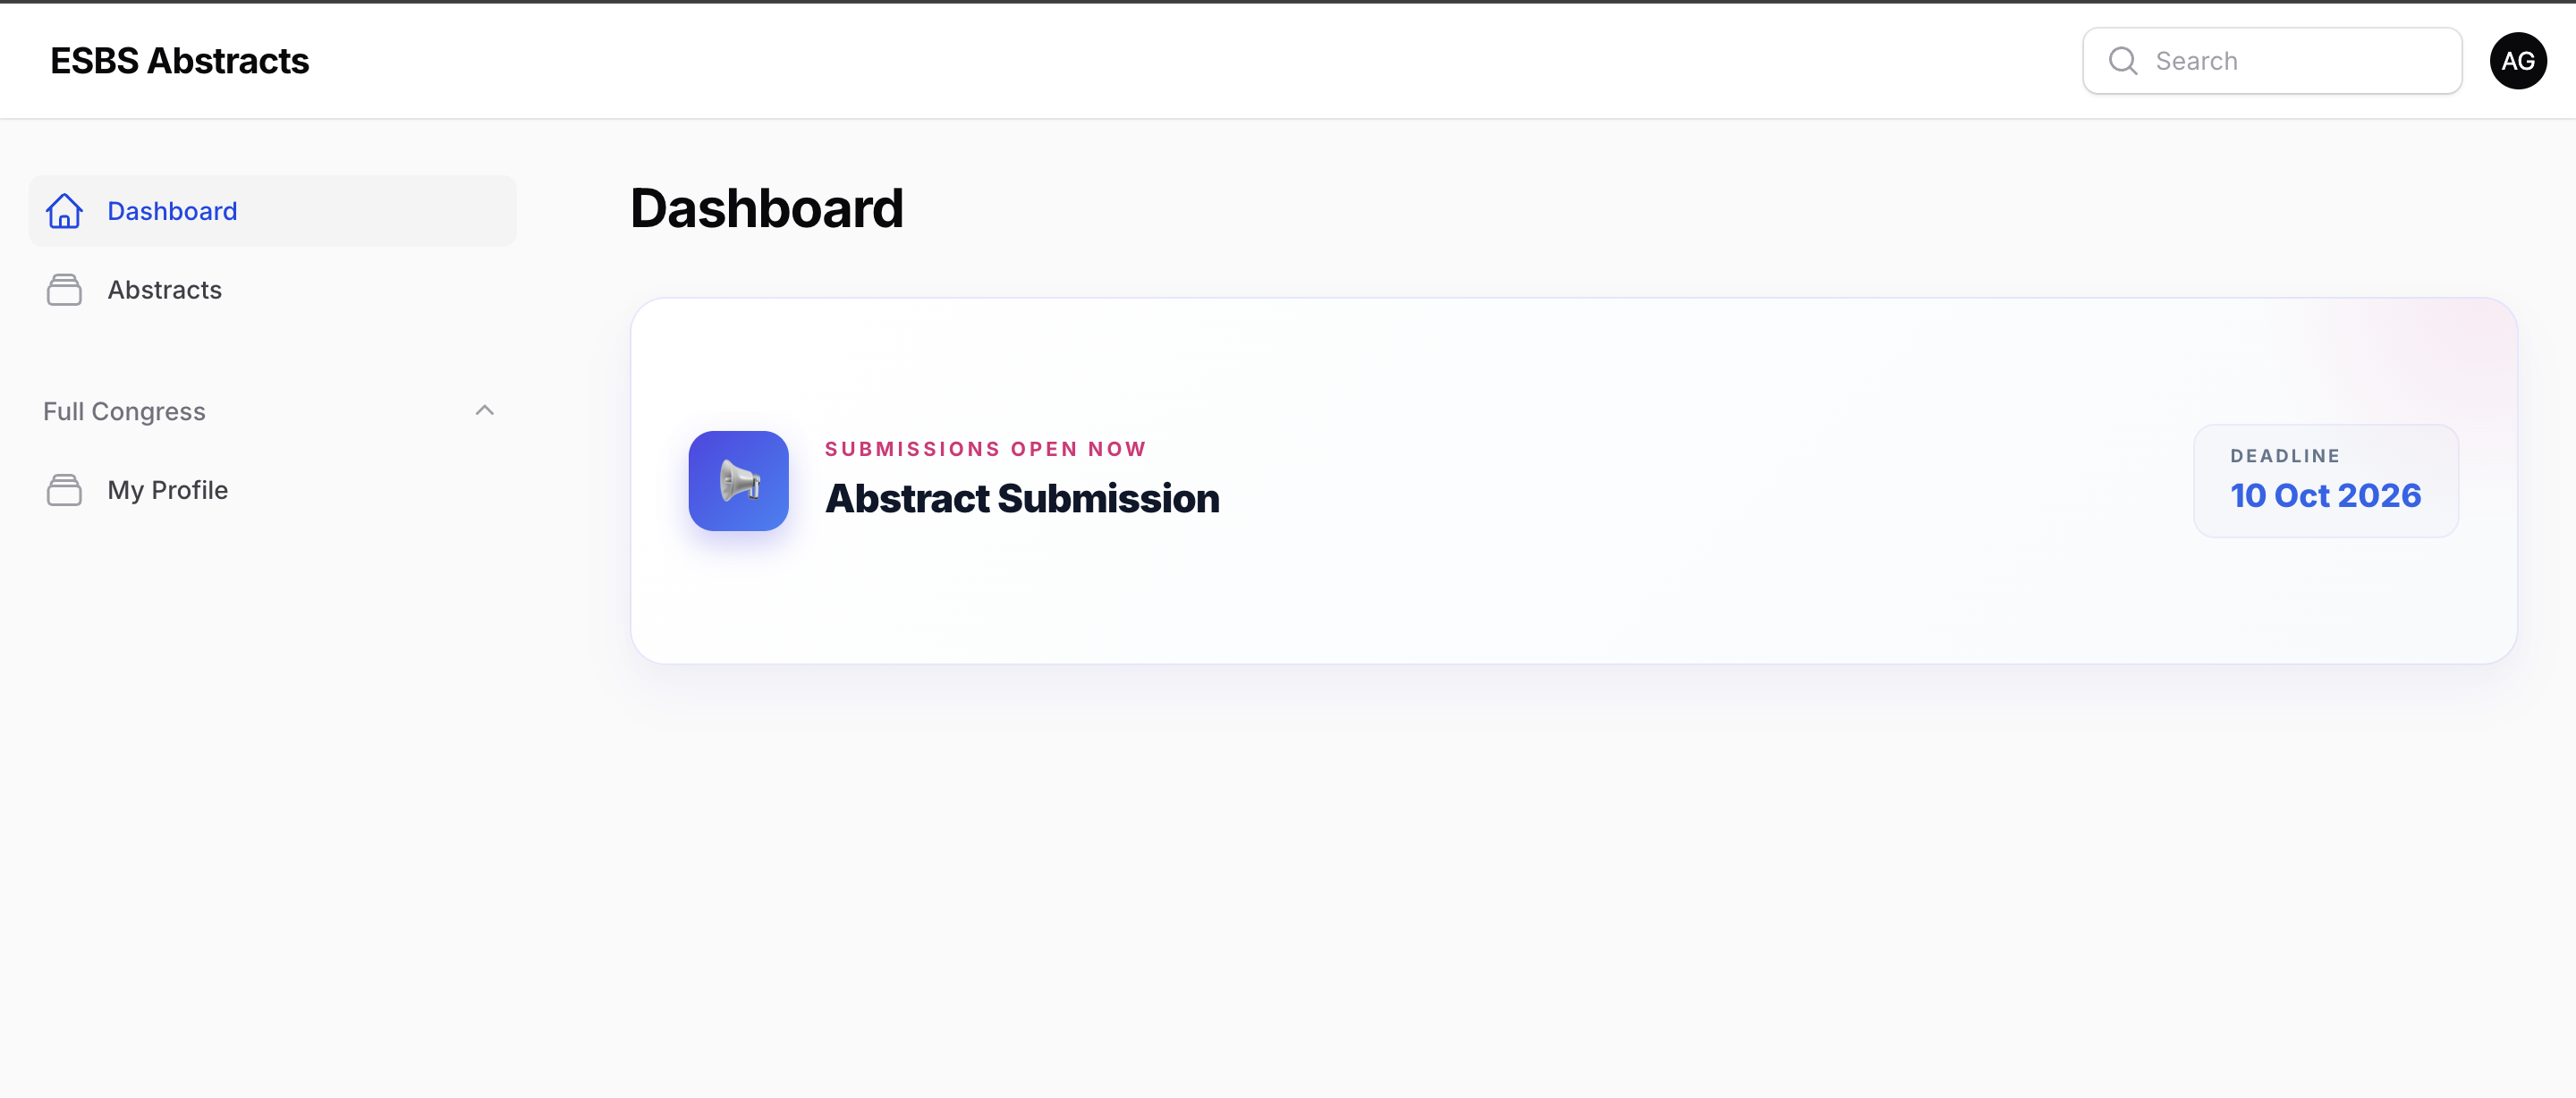The width and height of the screenshot is (2576, 1098).
Task: Click the megaphone icon on submission card
Action: (738, 481)
